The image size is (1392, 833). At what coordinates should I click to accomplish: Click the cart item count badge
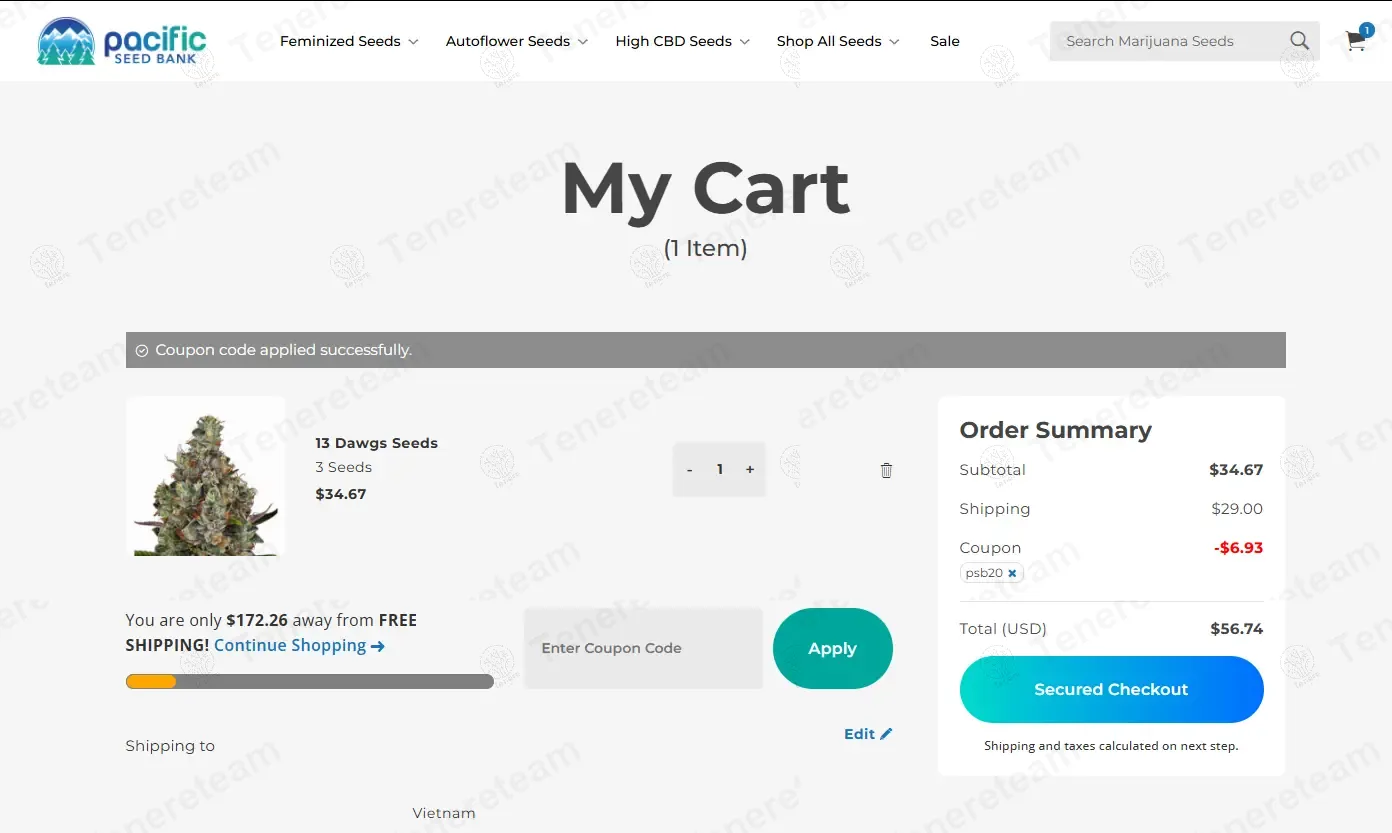tap(1367, 30)
